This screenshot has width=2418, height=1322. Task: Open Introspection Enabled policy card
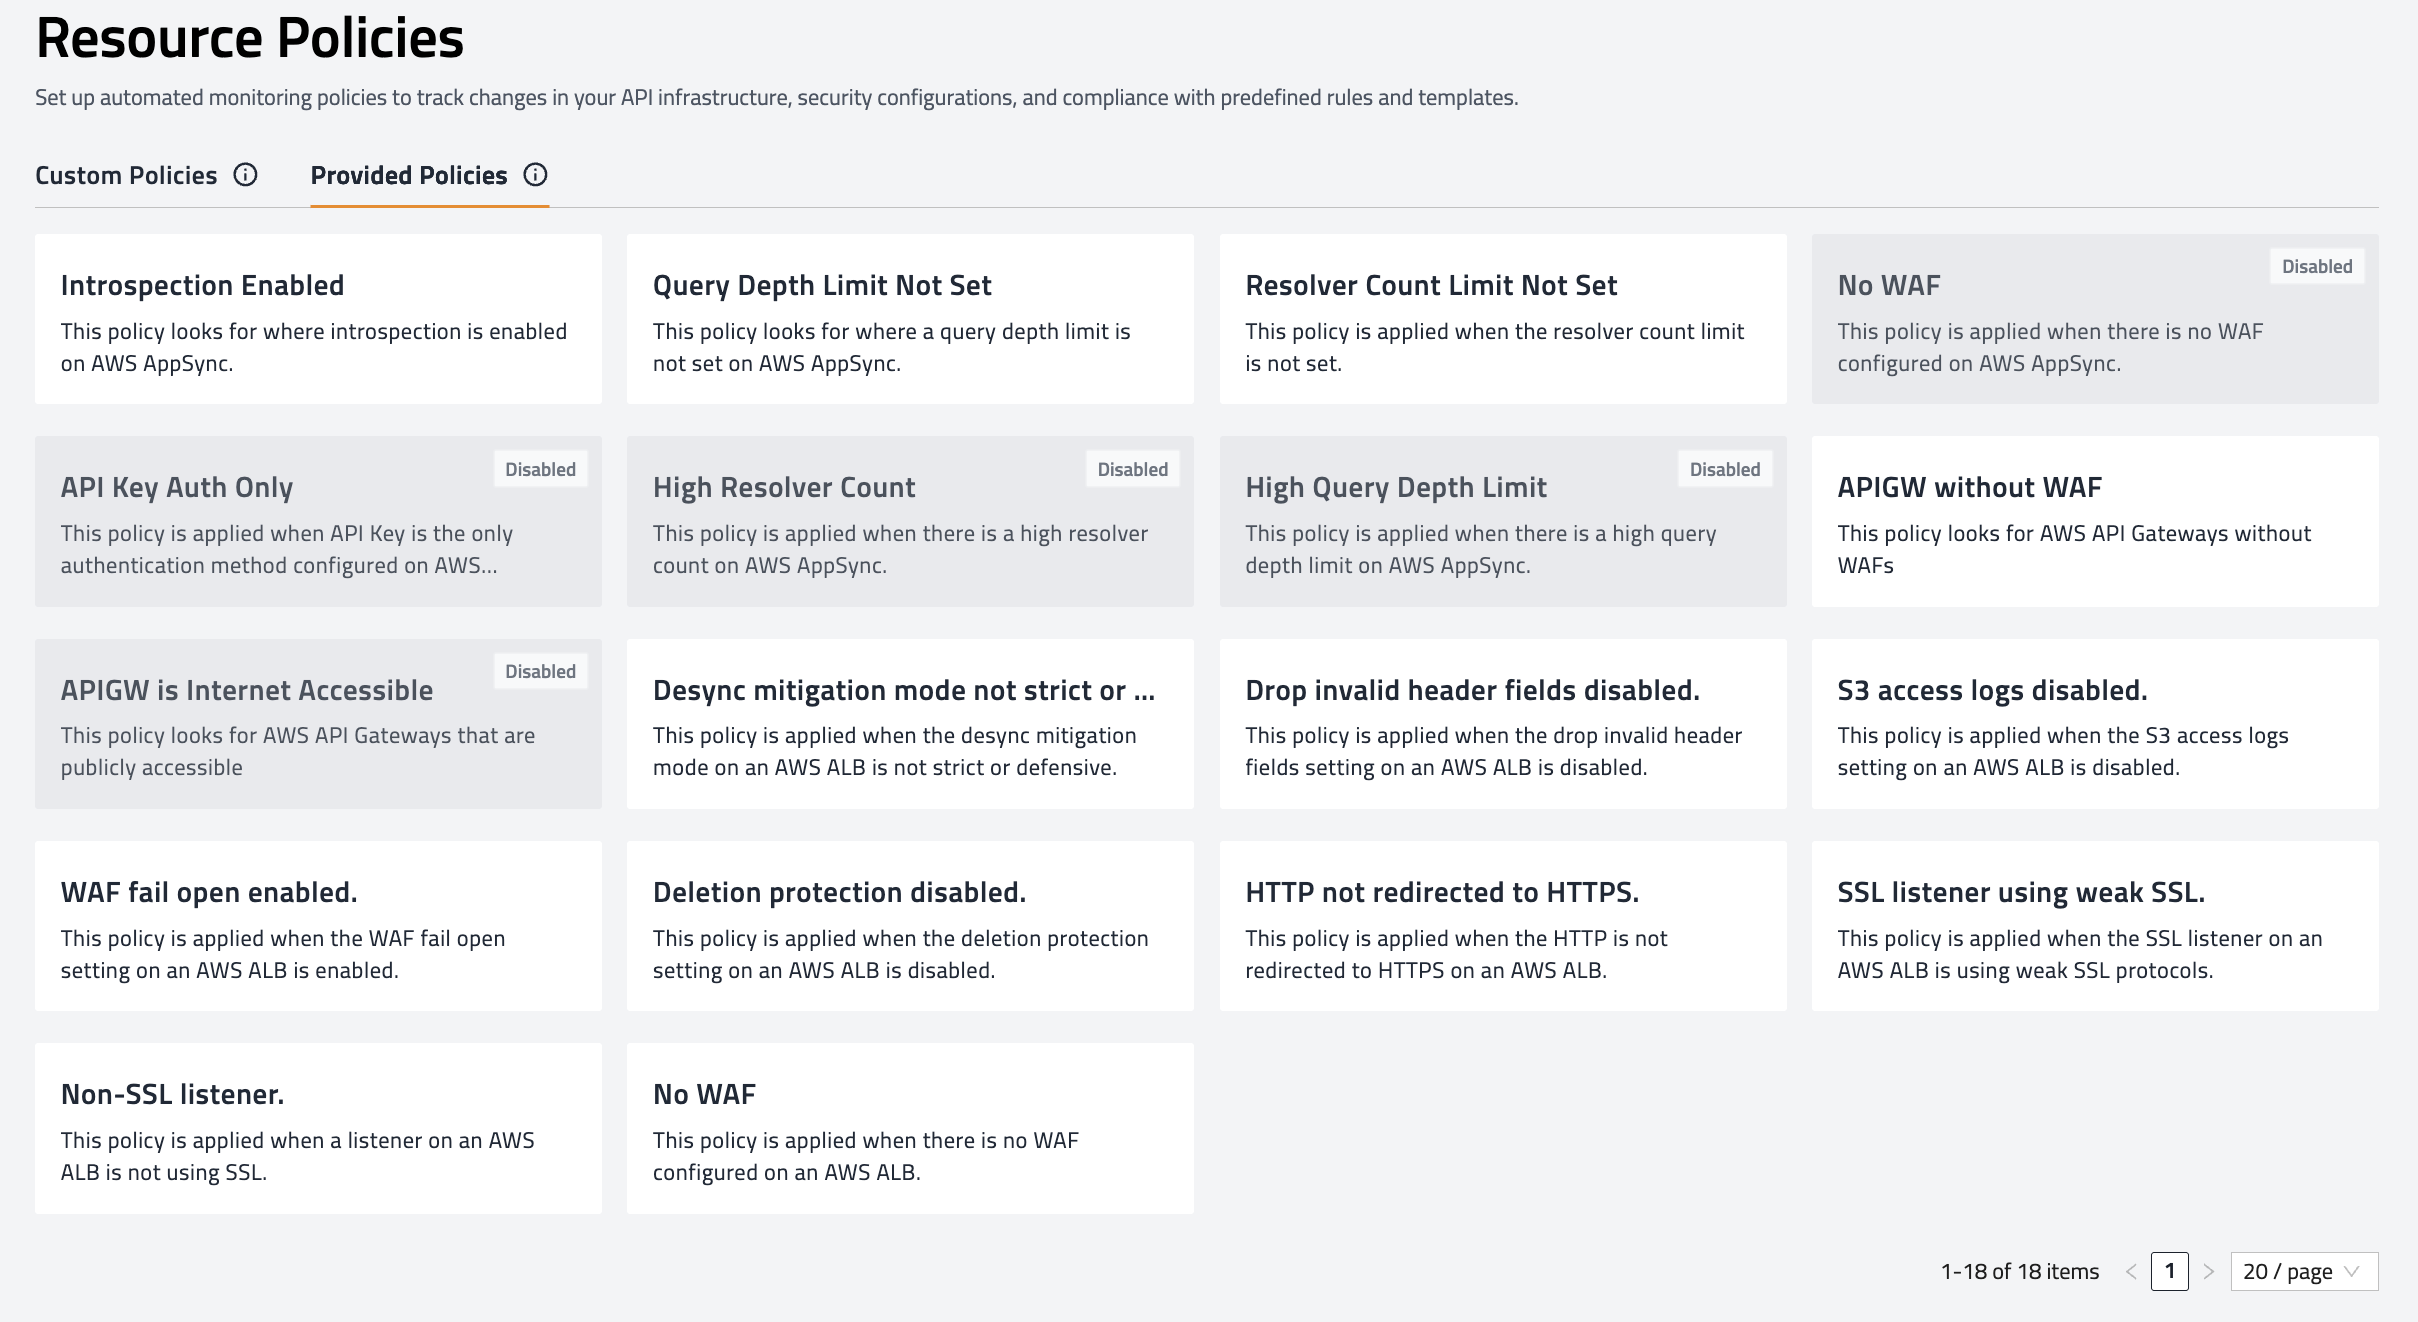pyautogui.click(x=318, y=319)
